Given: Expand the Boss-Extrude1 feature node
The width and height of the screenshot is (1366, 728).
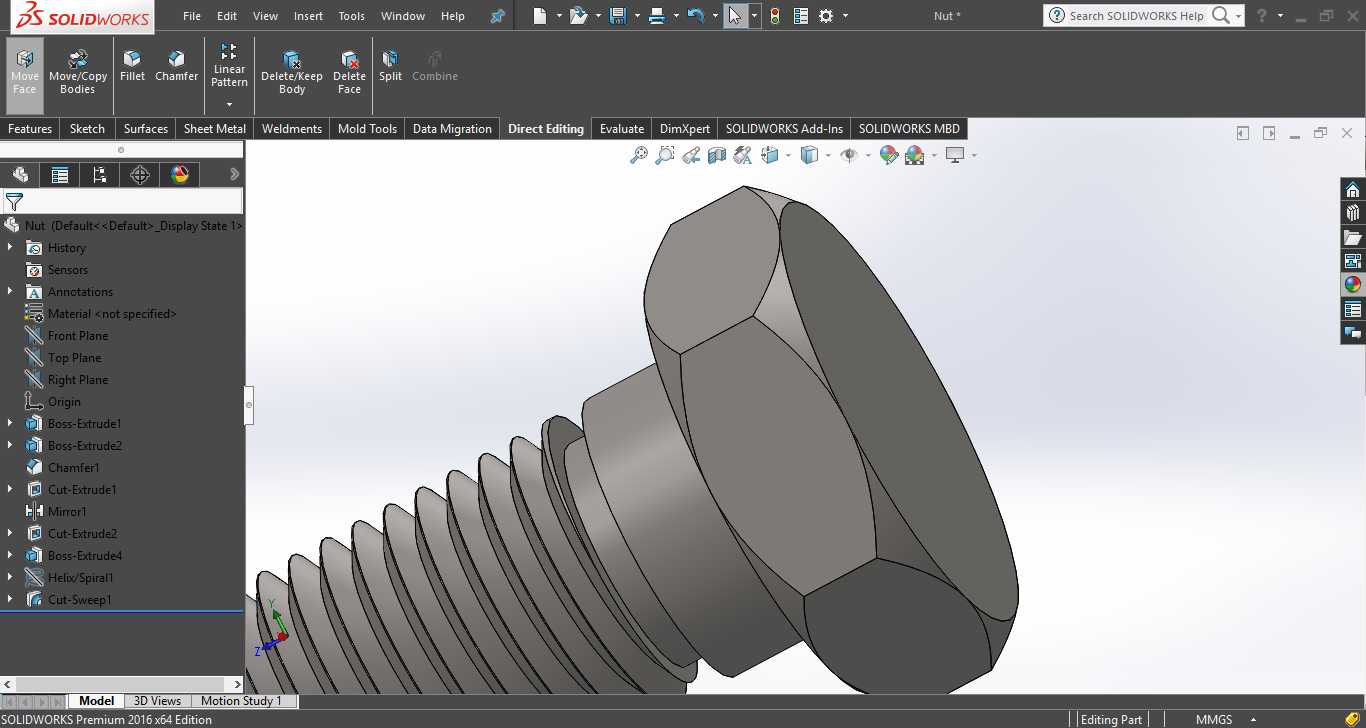Looking at the screenshot, I should click(10, 423).
